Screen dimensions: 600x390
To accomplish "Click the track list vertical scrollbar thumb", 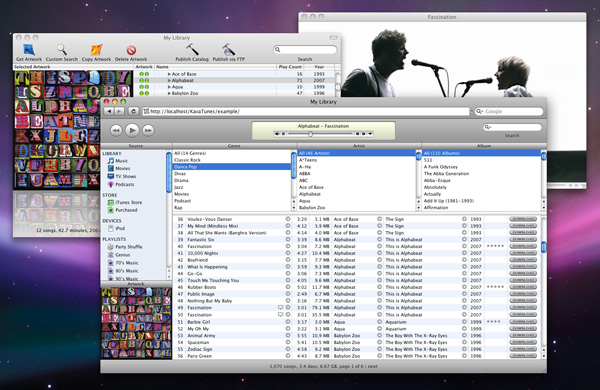I will click(543, 247).
